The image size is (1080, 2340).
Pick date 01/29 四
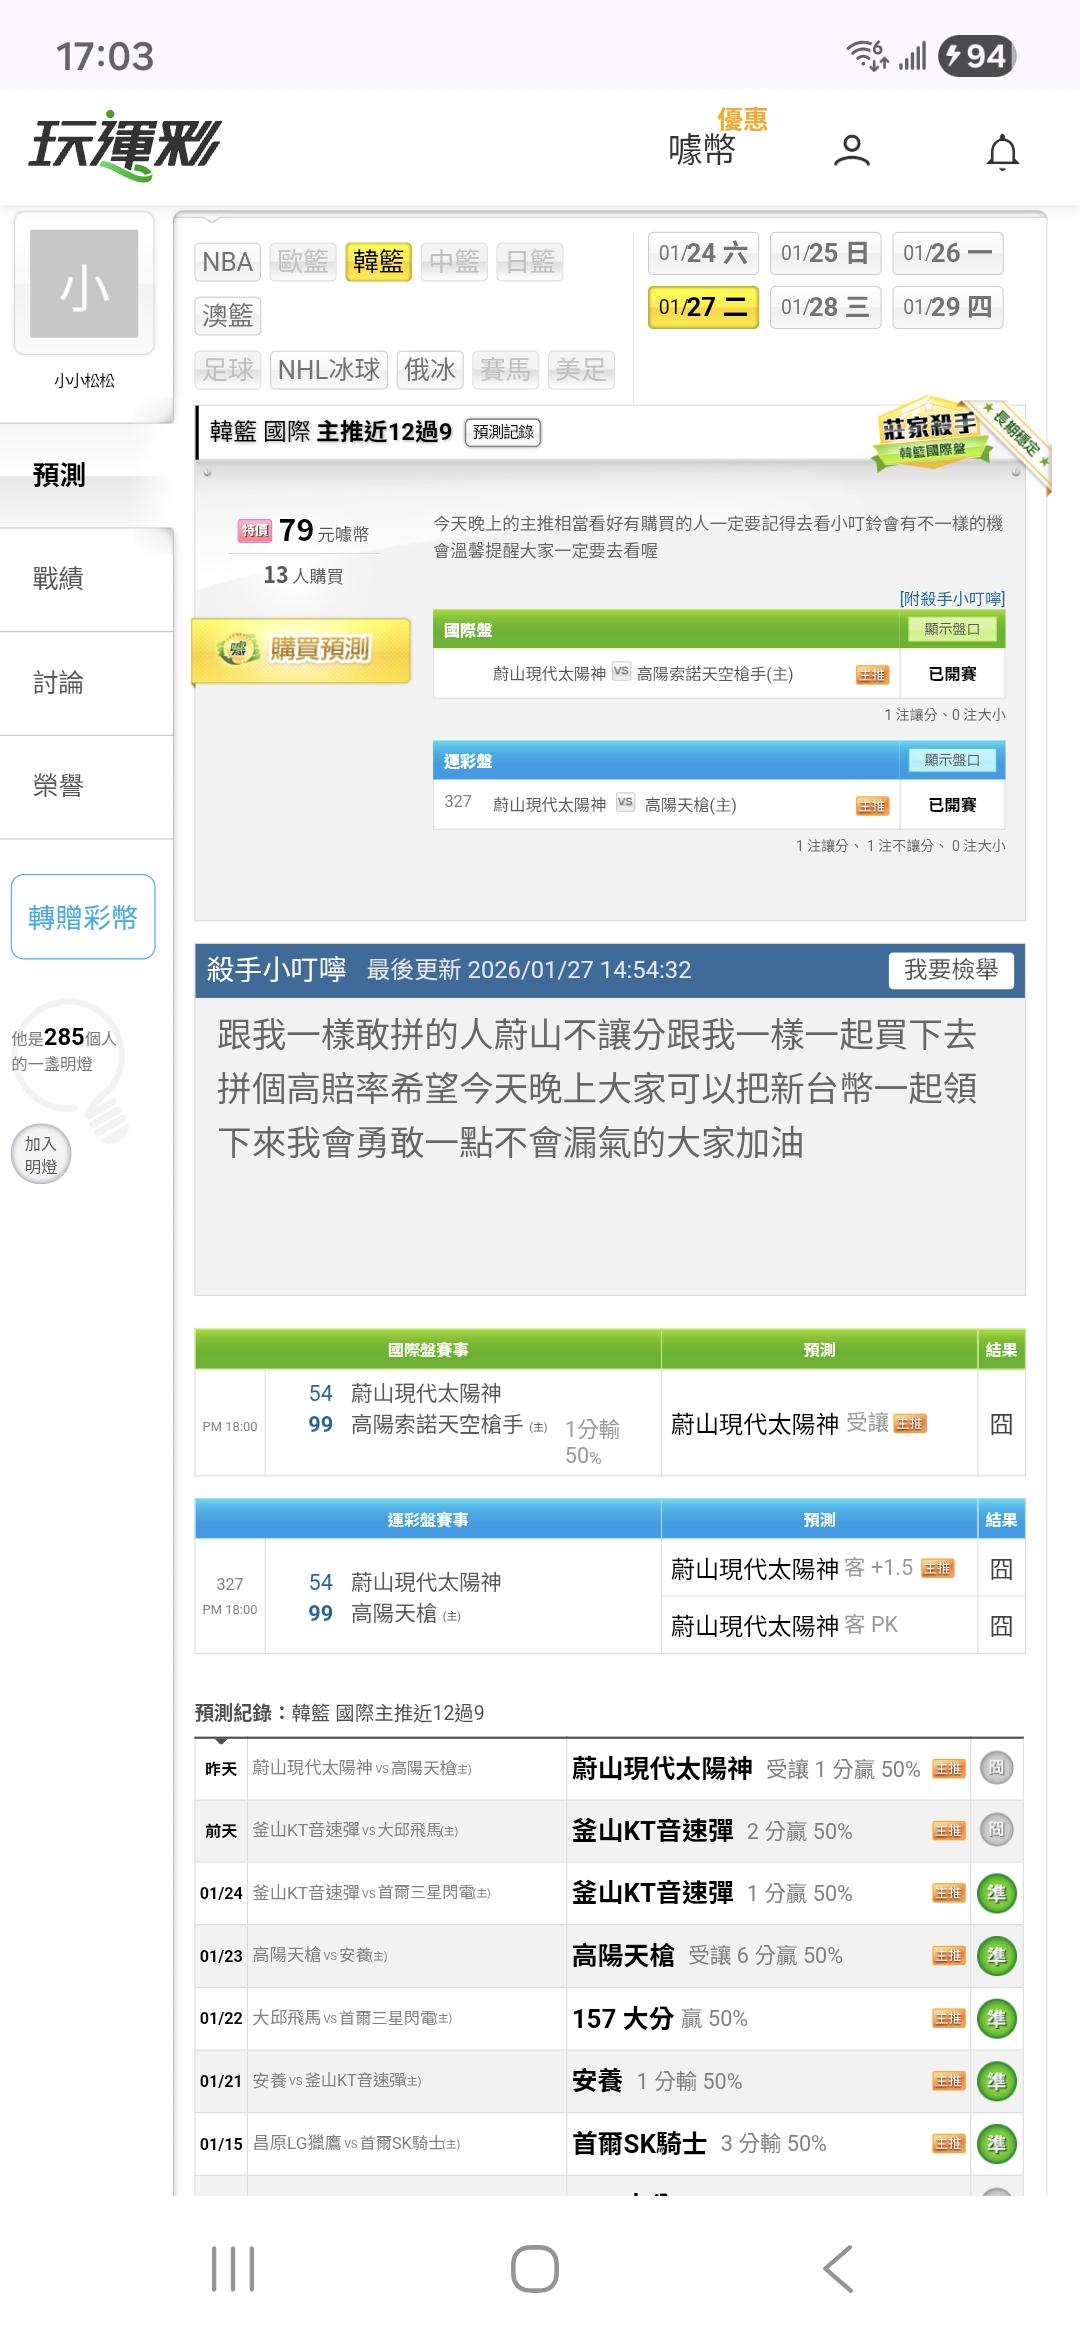click(x=948, y=307)
